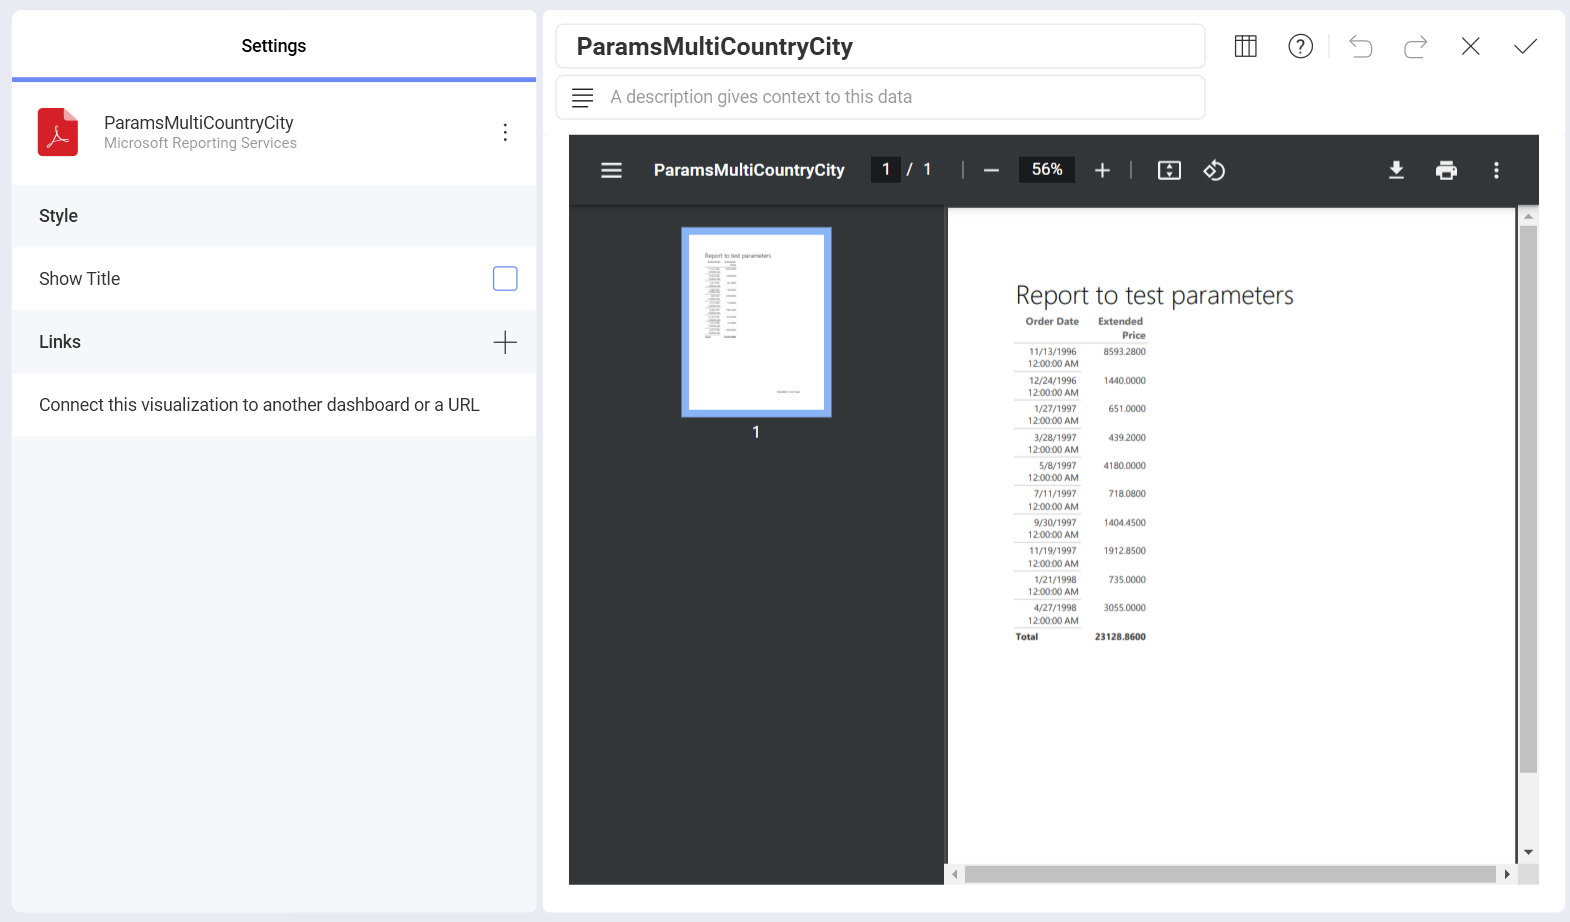Viewport: 1570px width, 922px height.
Task: Print the PDF document
Action: 1446,170
